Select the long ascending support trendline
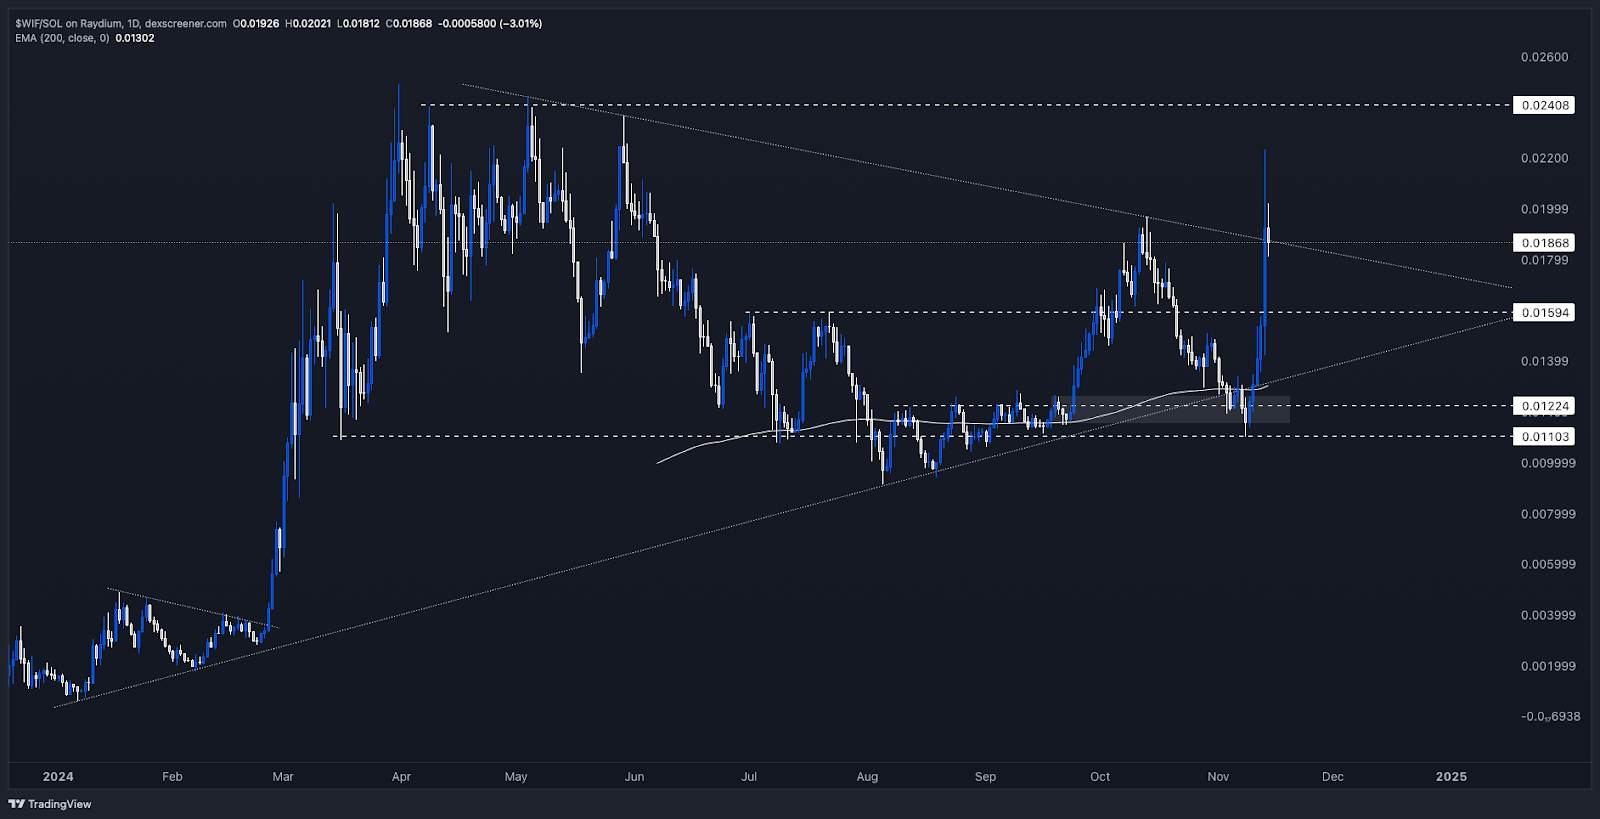The width and height of the screenshot is (1600, 819). [x=785, y=512]
